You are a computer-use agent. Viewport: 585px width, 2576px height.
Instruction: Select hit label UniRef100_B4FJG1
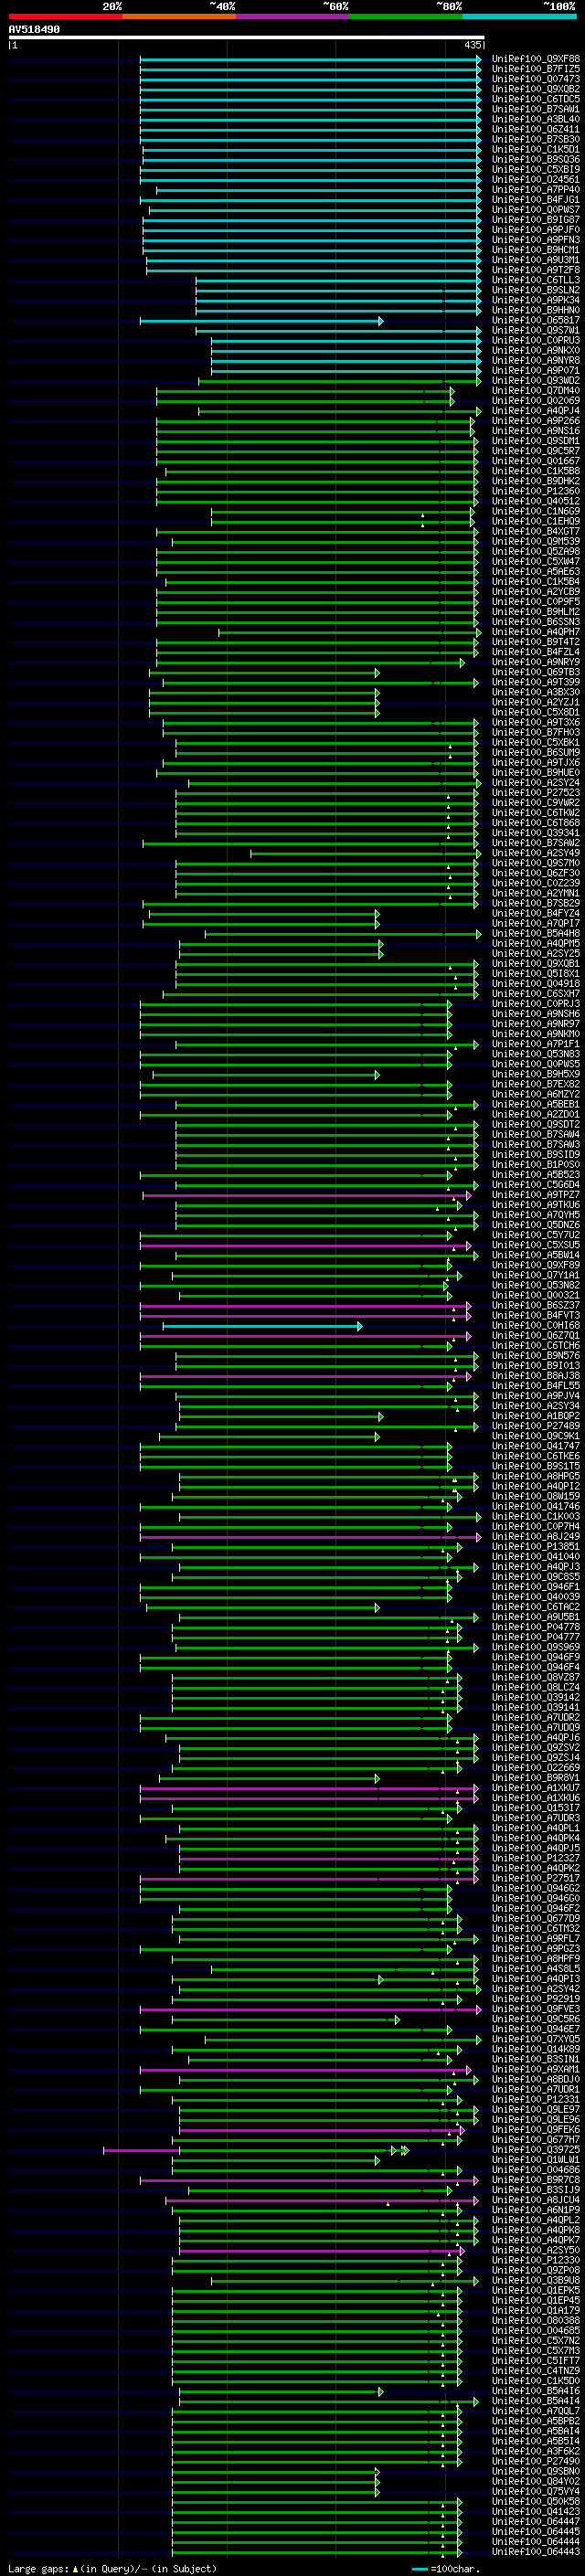(536, 200)
